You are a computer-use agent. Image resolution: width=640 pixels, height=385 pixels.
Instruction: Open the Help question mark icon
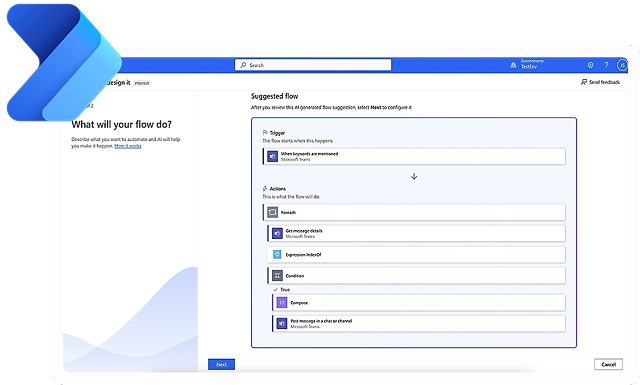606,65
